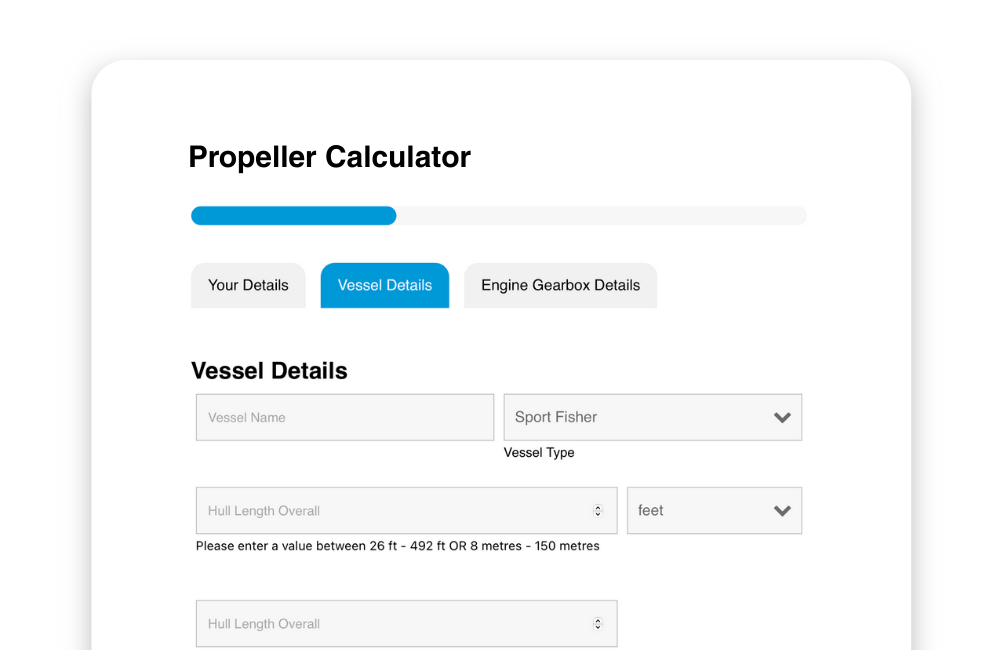1000x650 pixels.
Task: Open the Engine Gearbox Details tab
Action: tap(560, 285)
